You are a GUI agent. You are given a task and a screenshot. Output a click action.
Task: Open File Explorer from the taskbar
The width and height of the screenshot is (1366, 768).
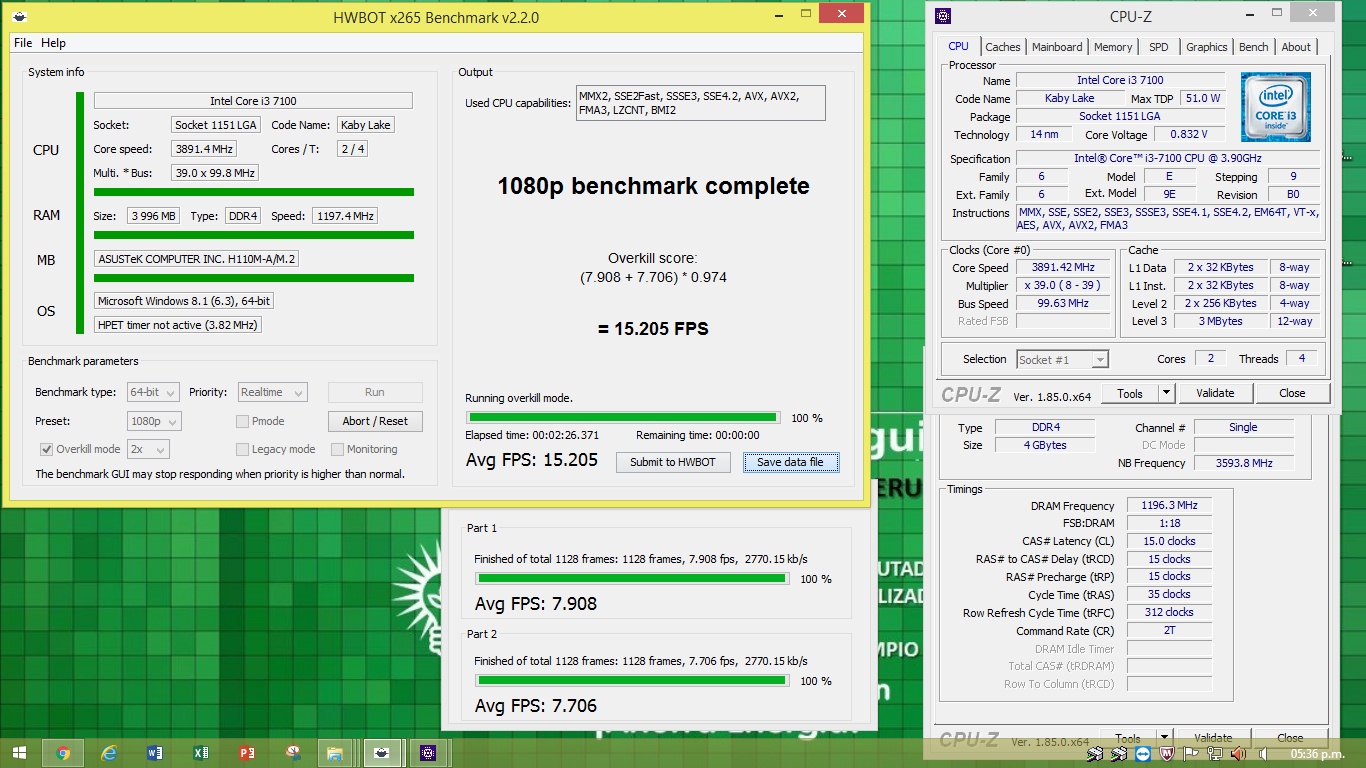[x=335, y=753]
